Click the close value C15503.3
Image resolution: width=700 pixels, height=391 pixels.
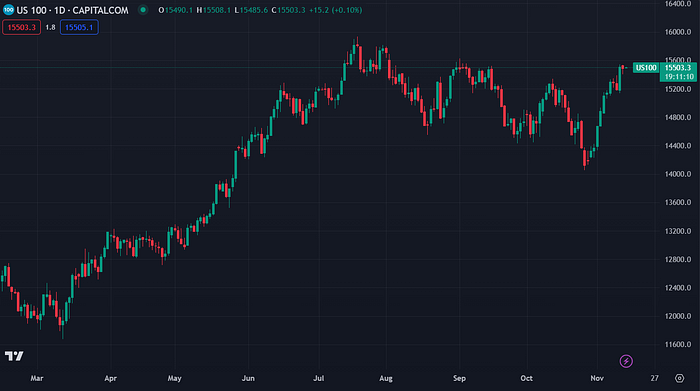point(288,10)
